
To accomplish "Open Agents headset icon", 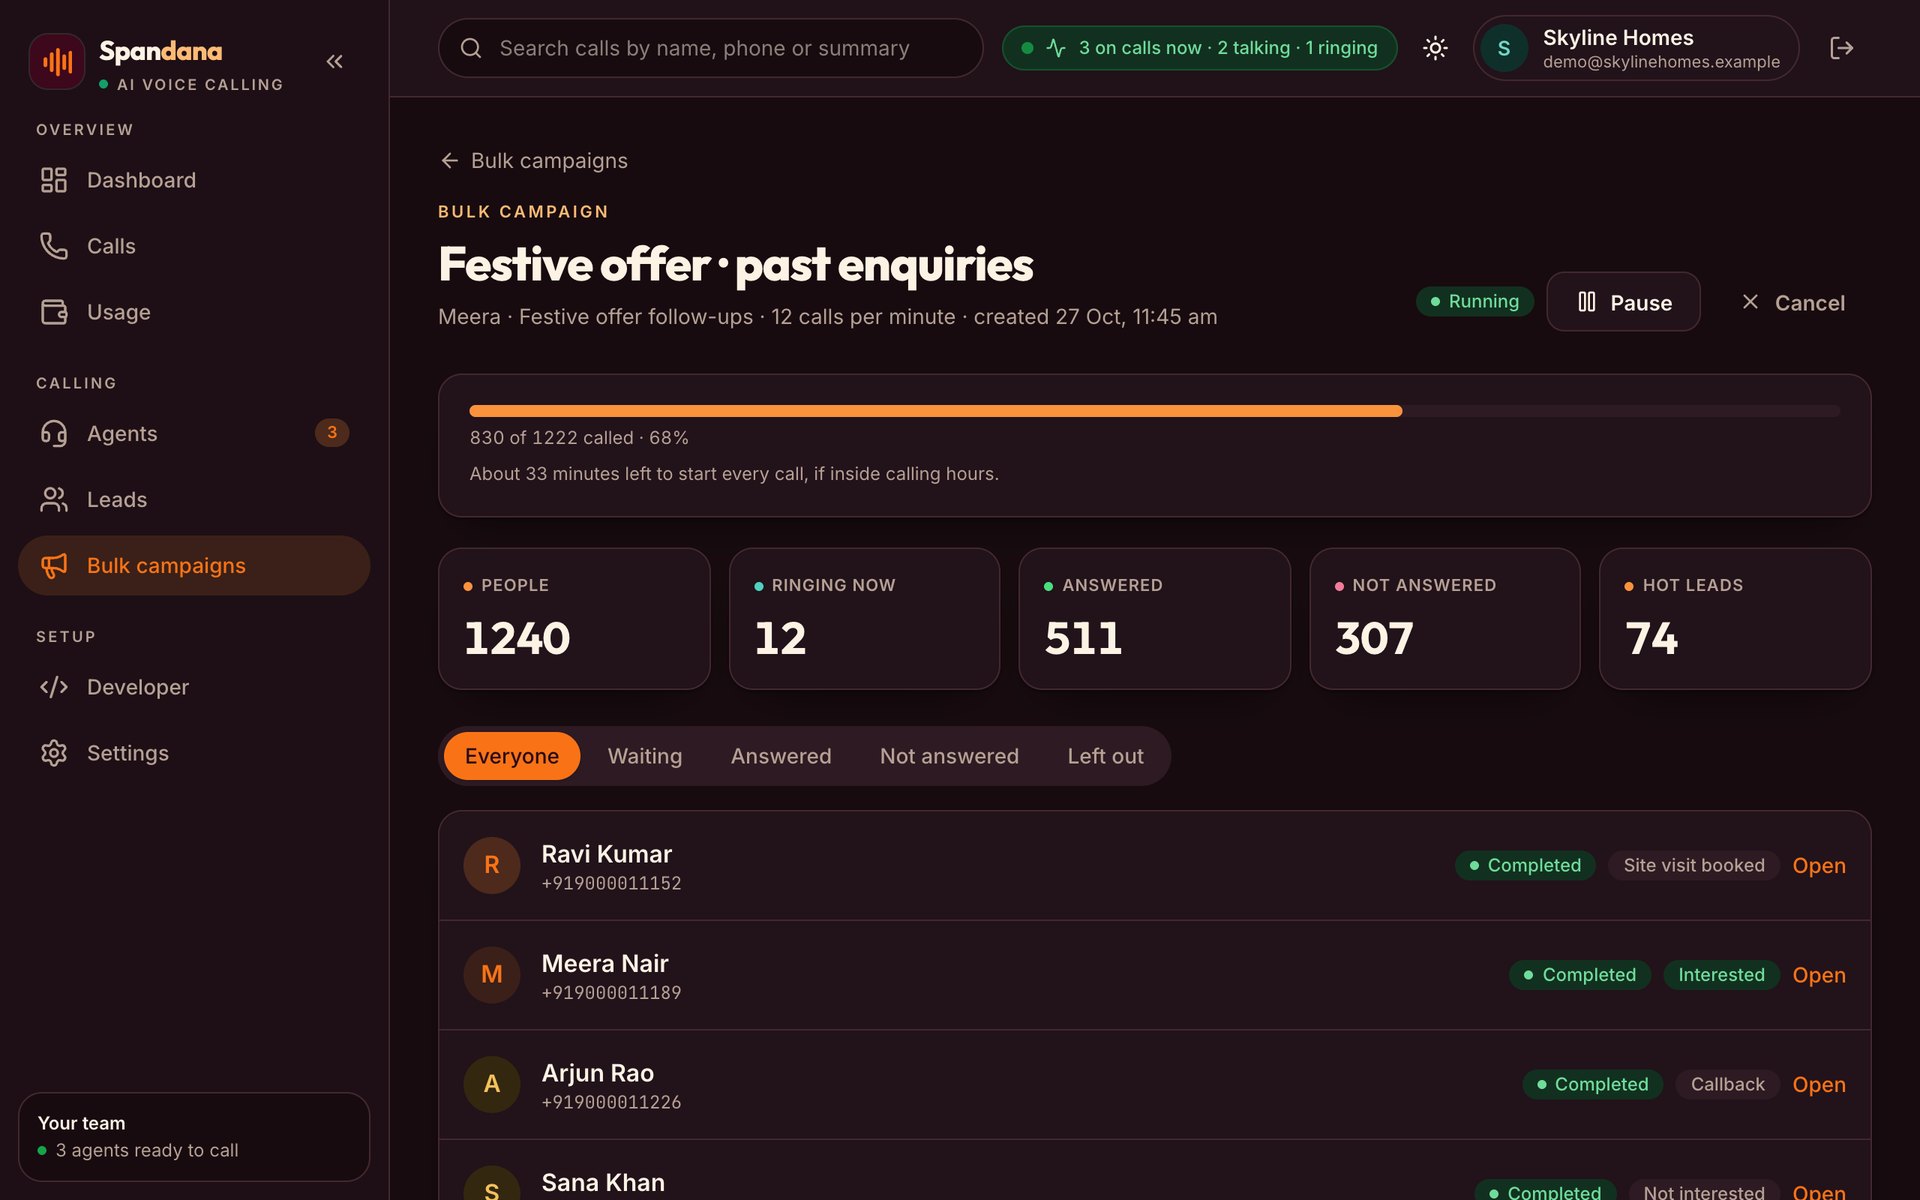I will point(54,433).
